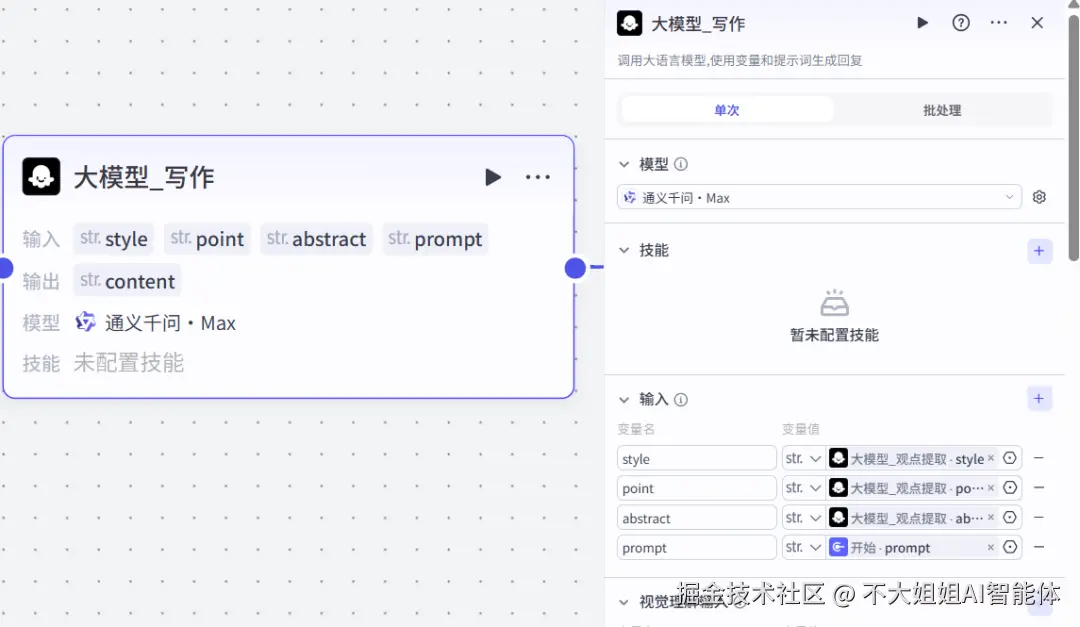
Task: Add an input variable with plus
Action: [1039, 398]
